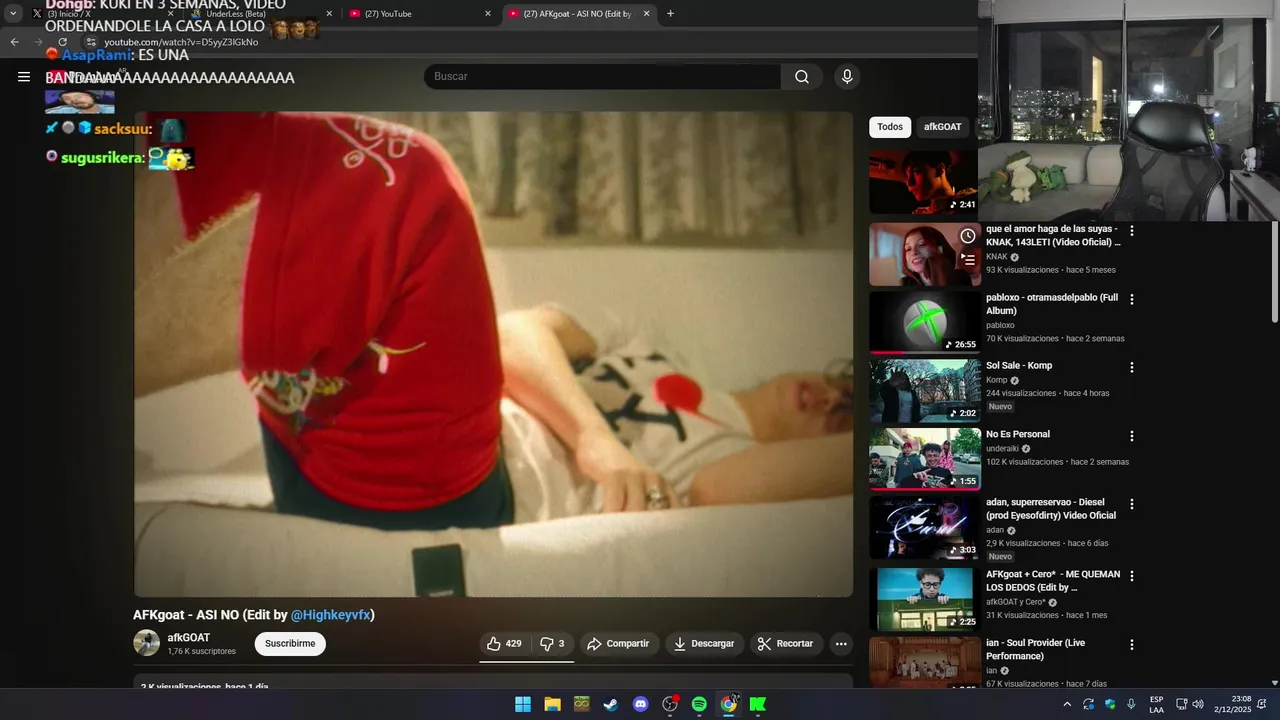
Task: Open File Explorer from the taskbar
Action: point(552,704)
